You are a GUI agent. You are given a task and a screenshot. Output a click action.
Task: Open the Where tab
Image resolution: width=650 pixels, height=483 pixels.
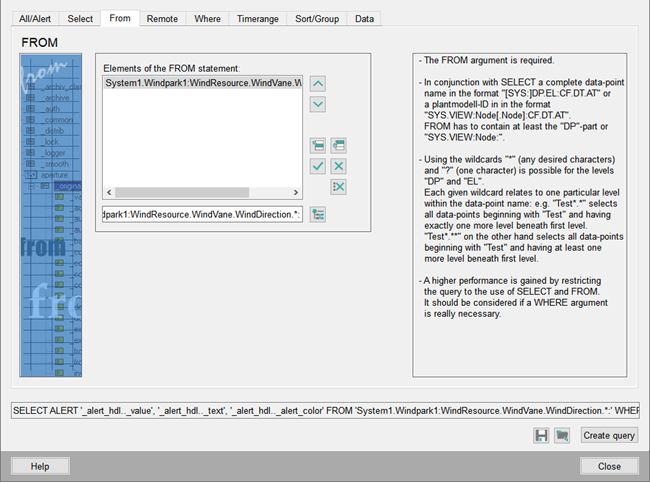point(208,19)
